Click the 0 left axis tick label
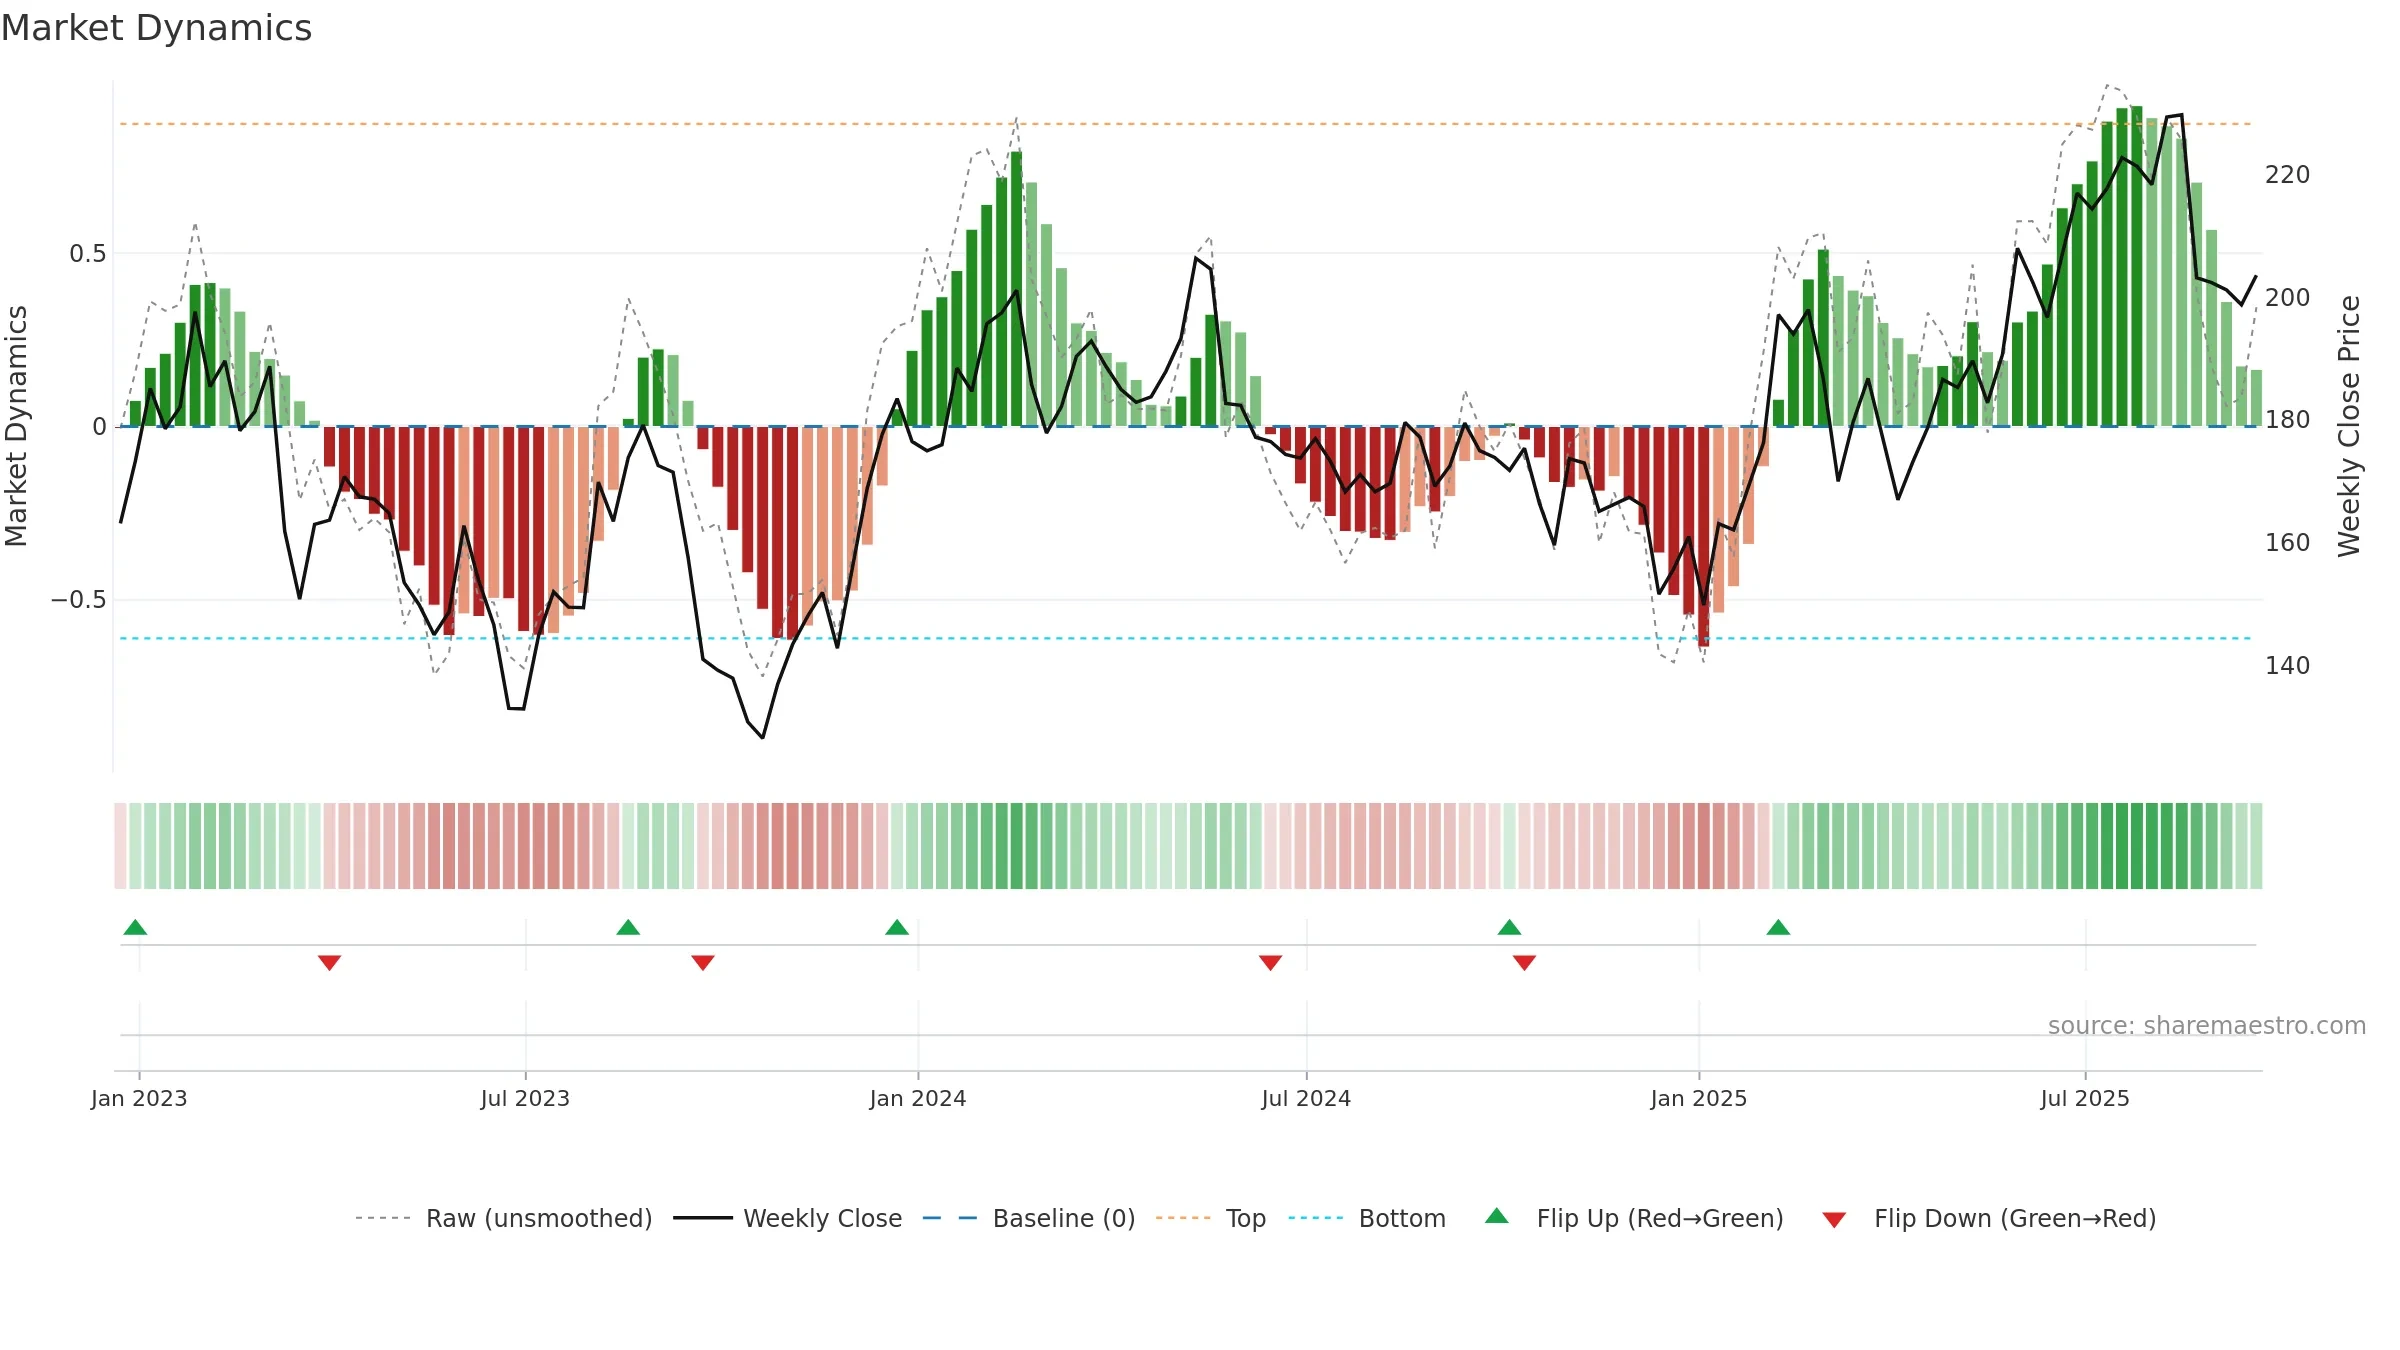2400x1350 pixels. [x=99, y=427]
